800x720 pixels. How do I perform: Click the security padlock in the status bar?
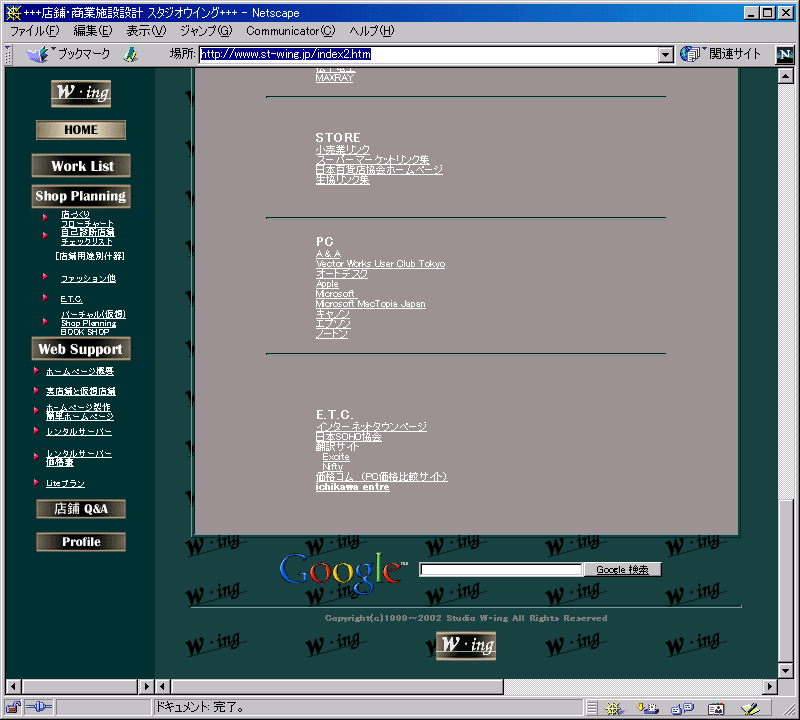[x=13, y=707]
